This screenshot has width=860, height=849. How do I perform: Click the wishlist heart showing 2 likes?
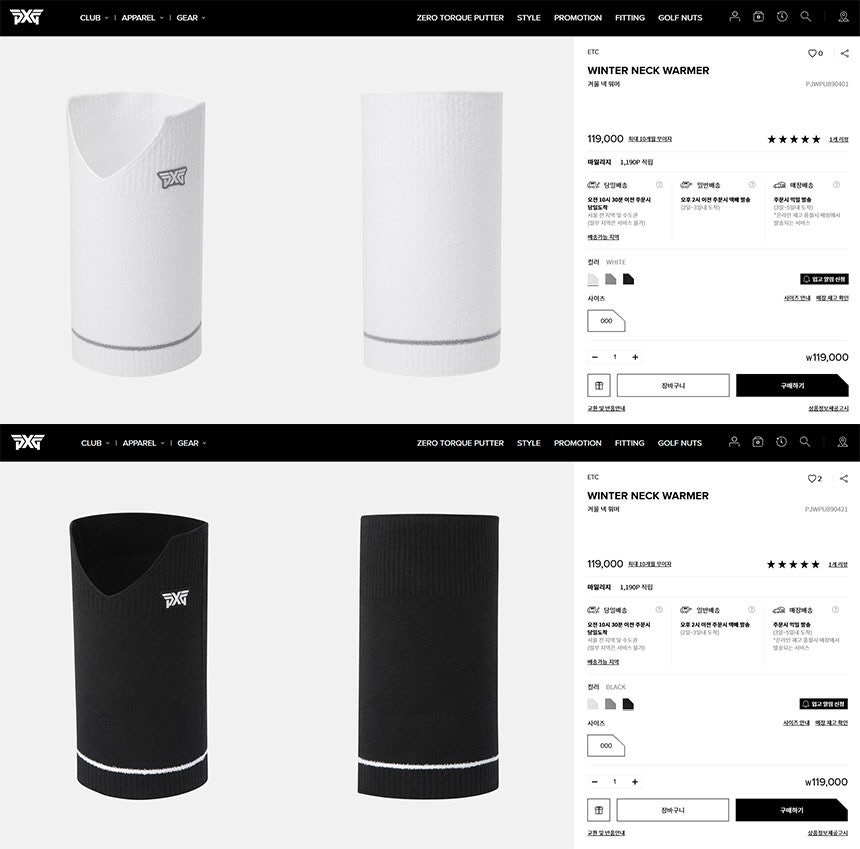(812, 478)
